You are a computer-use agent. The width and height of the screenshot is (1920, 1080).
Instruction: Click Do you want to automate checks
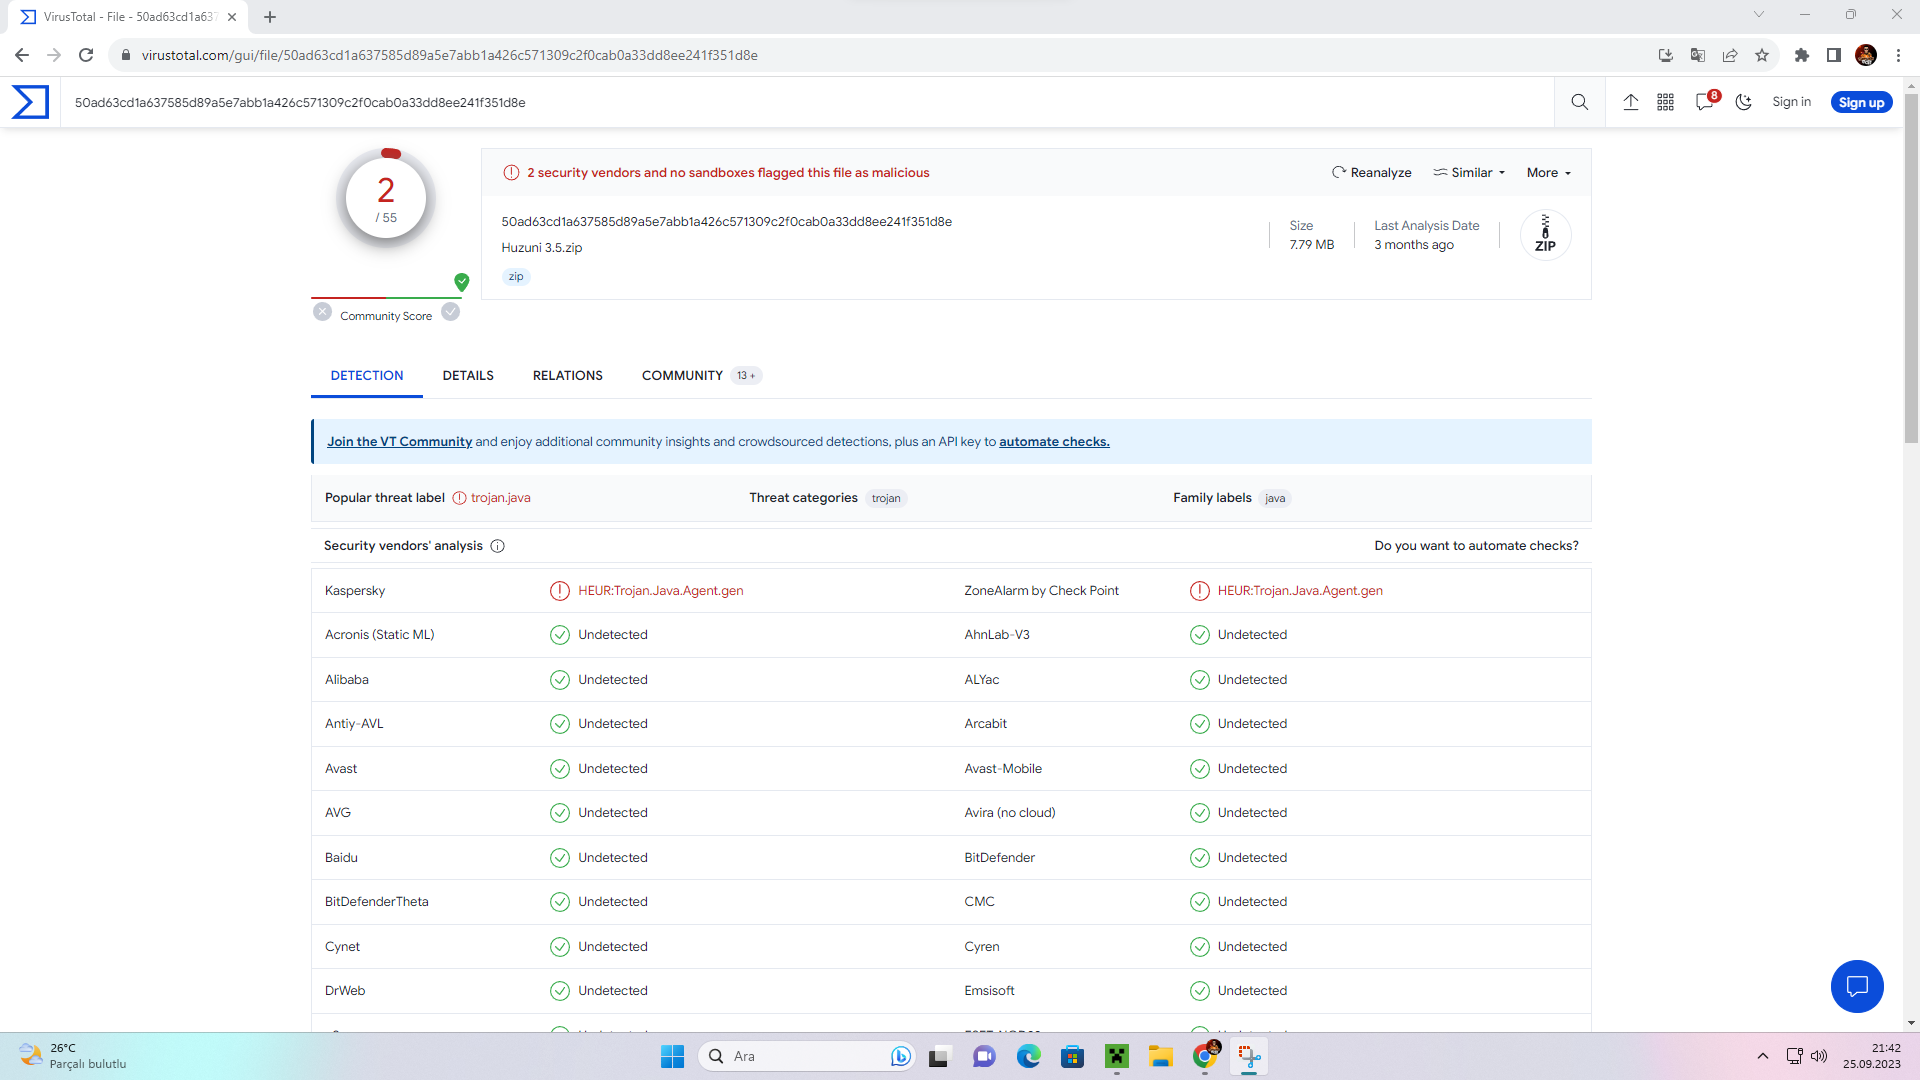pos(1476,546)
